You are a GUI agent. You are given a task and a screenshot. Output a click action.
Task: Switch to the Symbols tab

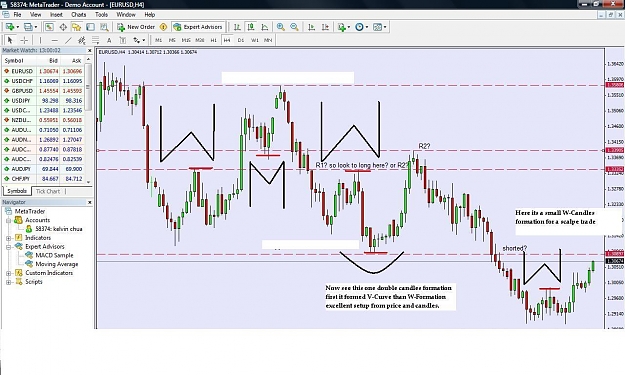[17, 191]
